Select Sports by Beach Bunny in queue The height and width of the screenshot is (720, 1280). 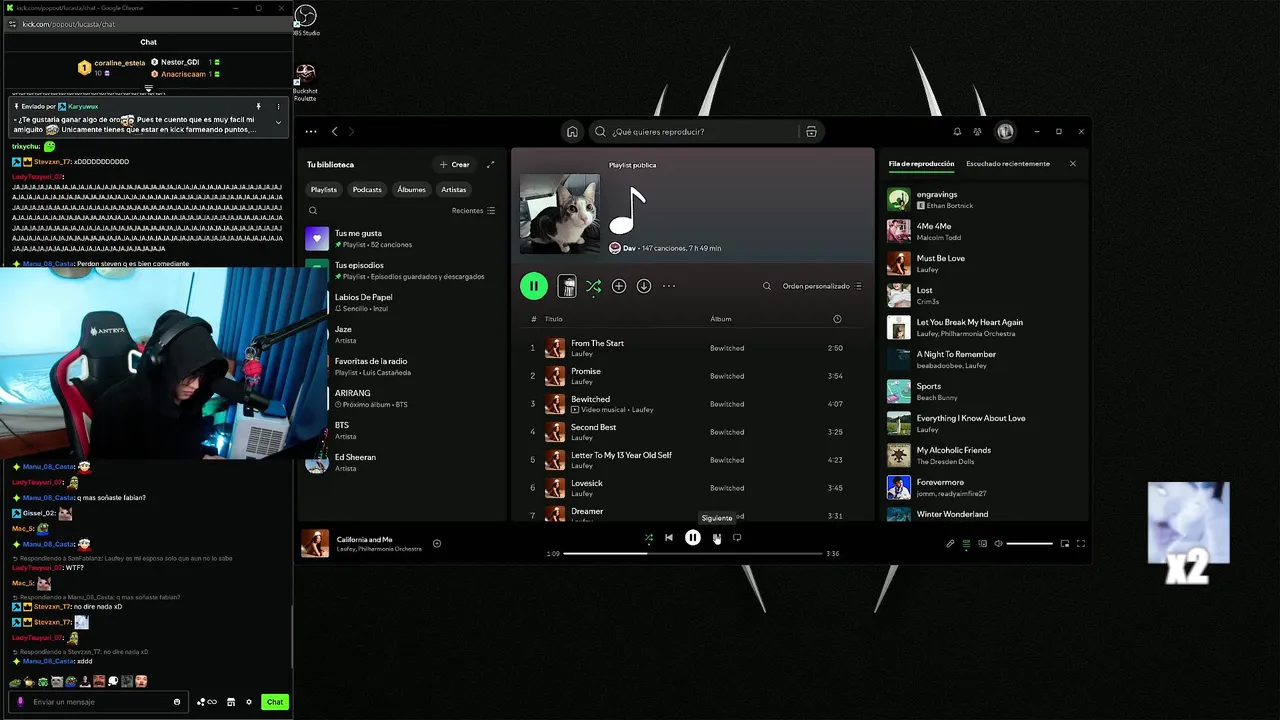[x=984, y=391]
